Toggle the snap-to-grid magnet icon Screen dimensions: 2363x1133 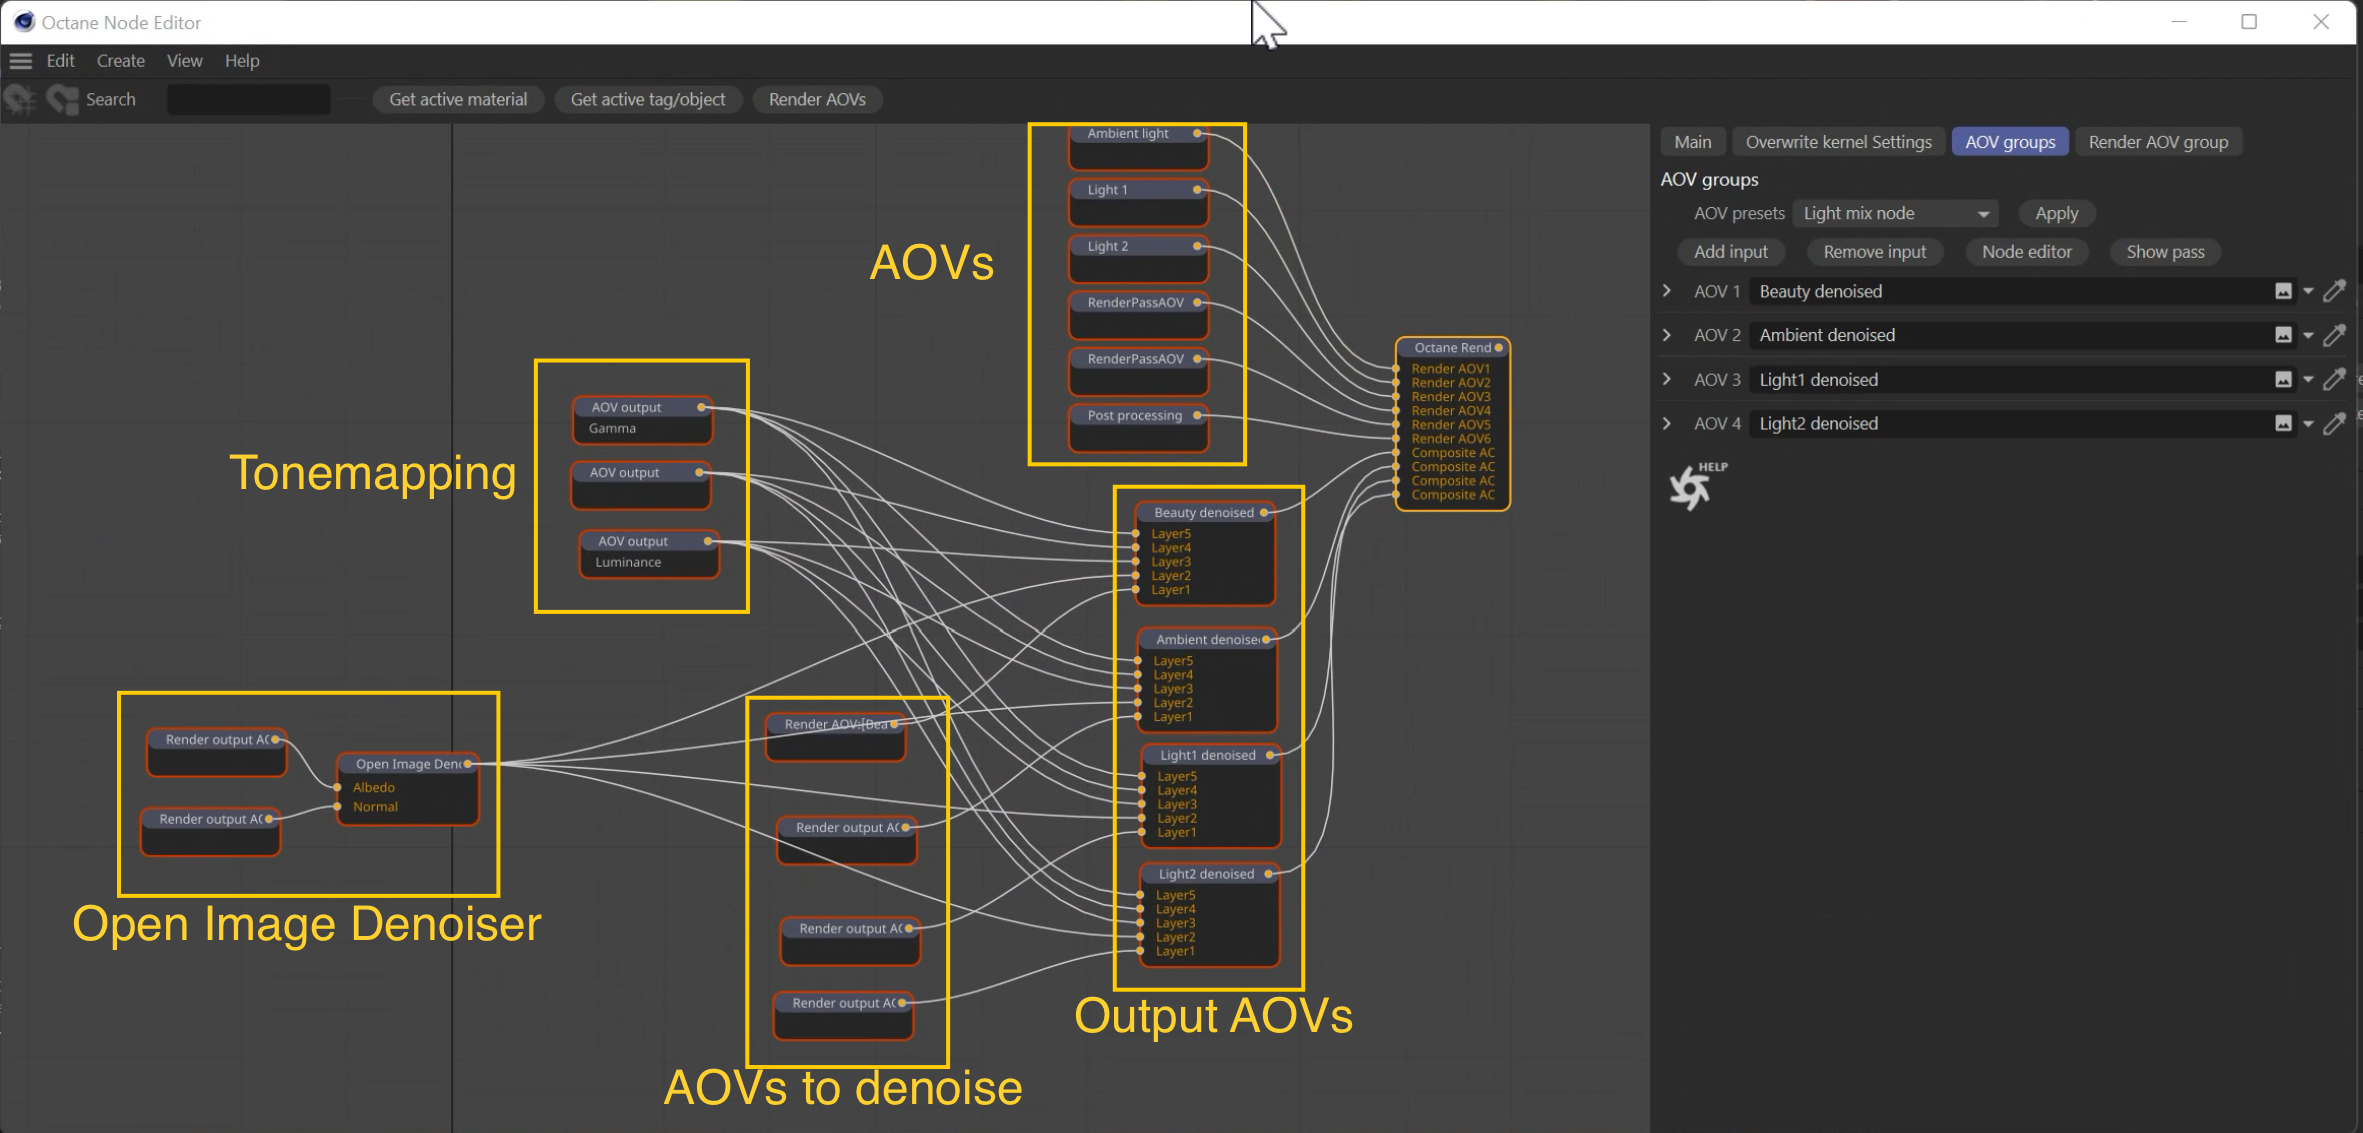tap(20, 99)
